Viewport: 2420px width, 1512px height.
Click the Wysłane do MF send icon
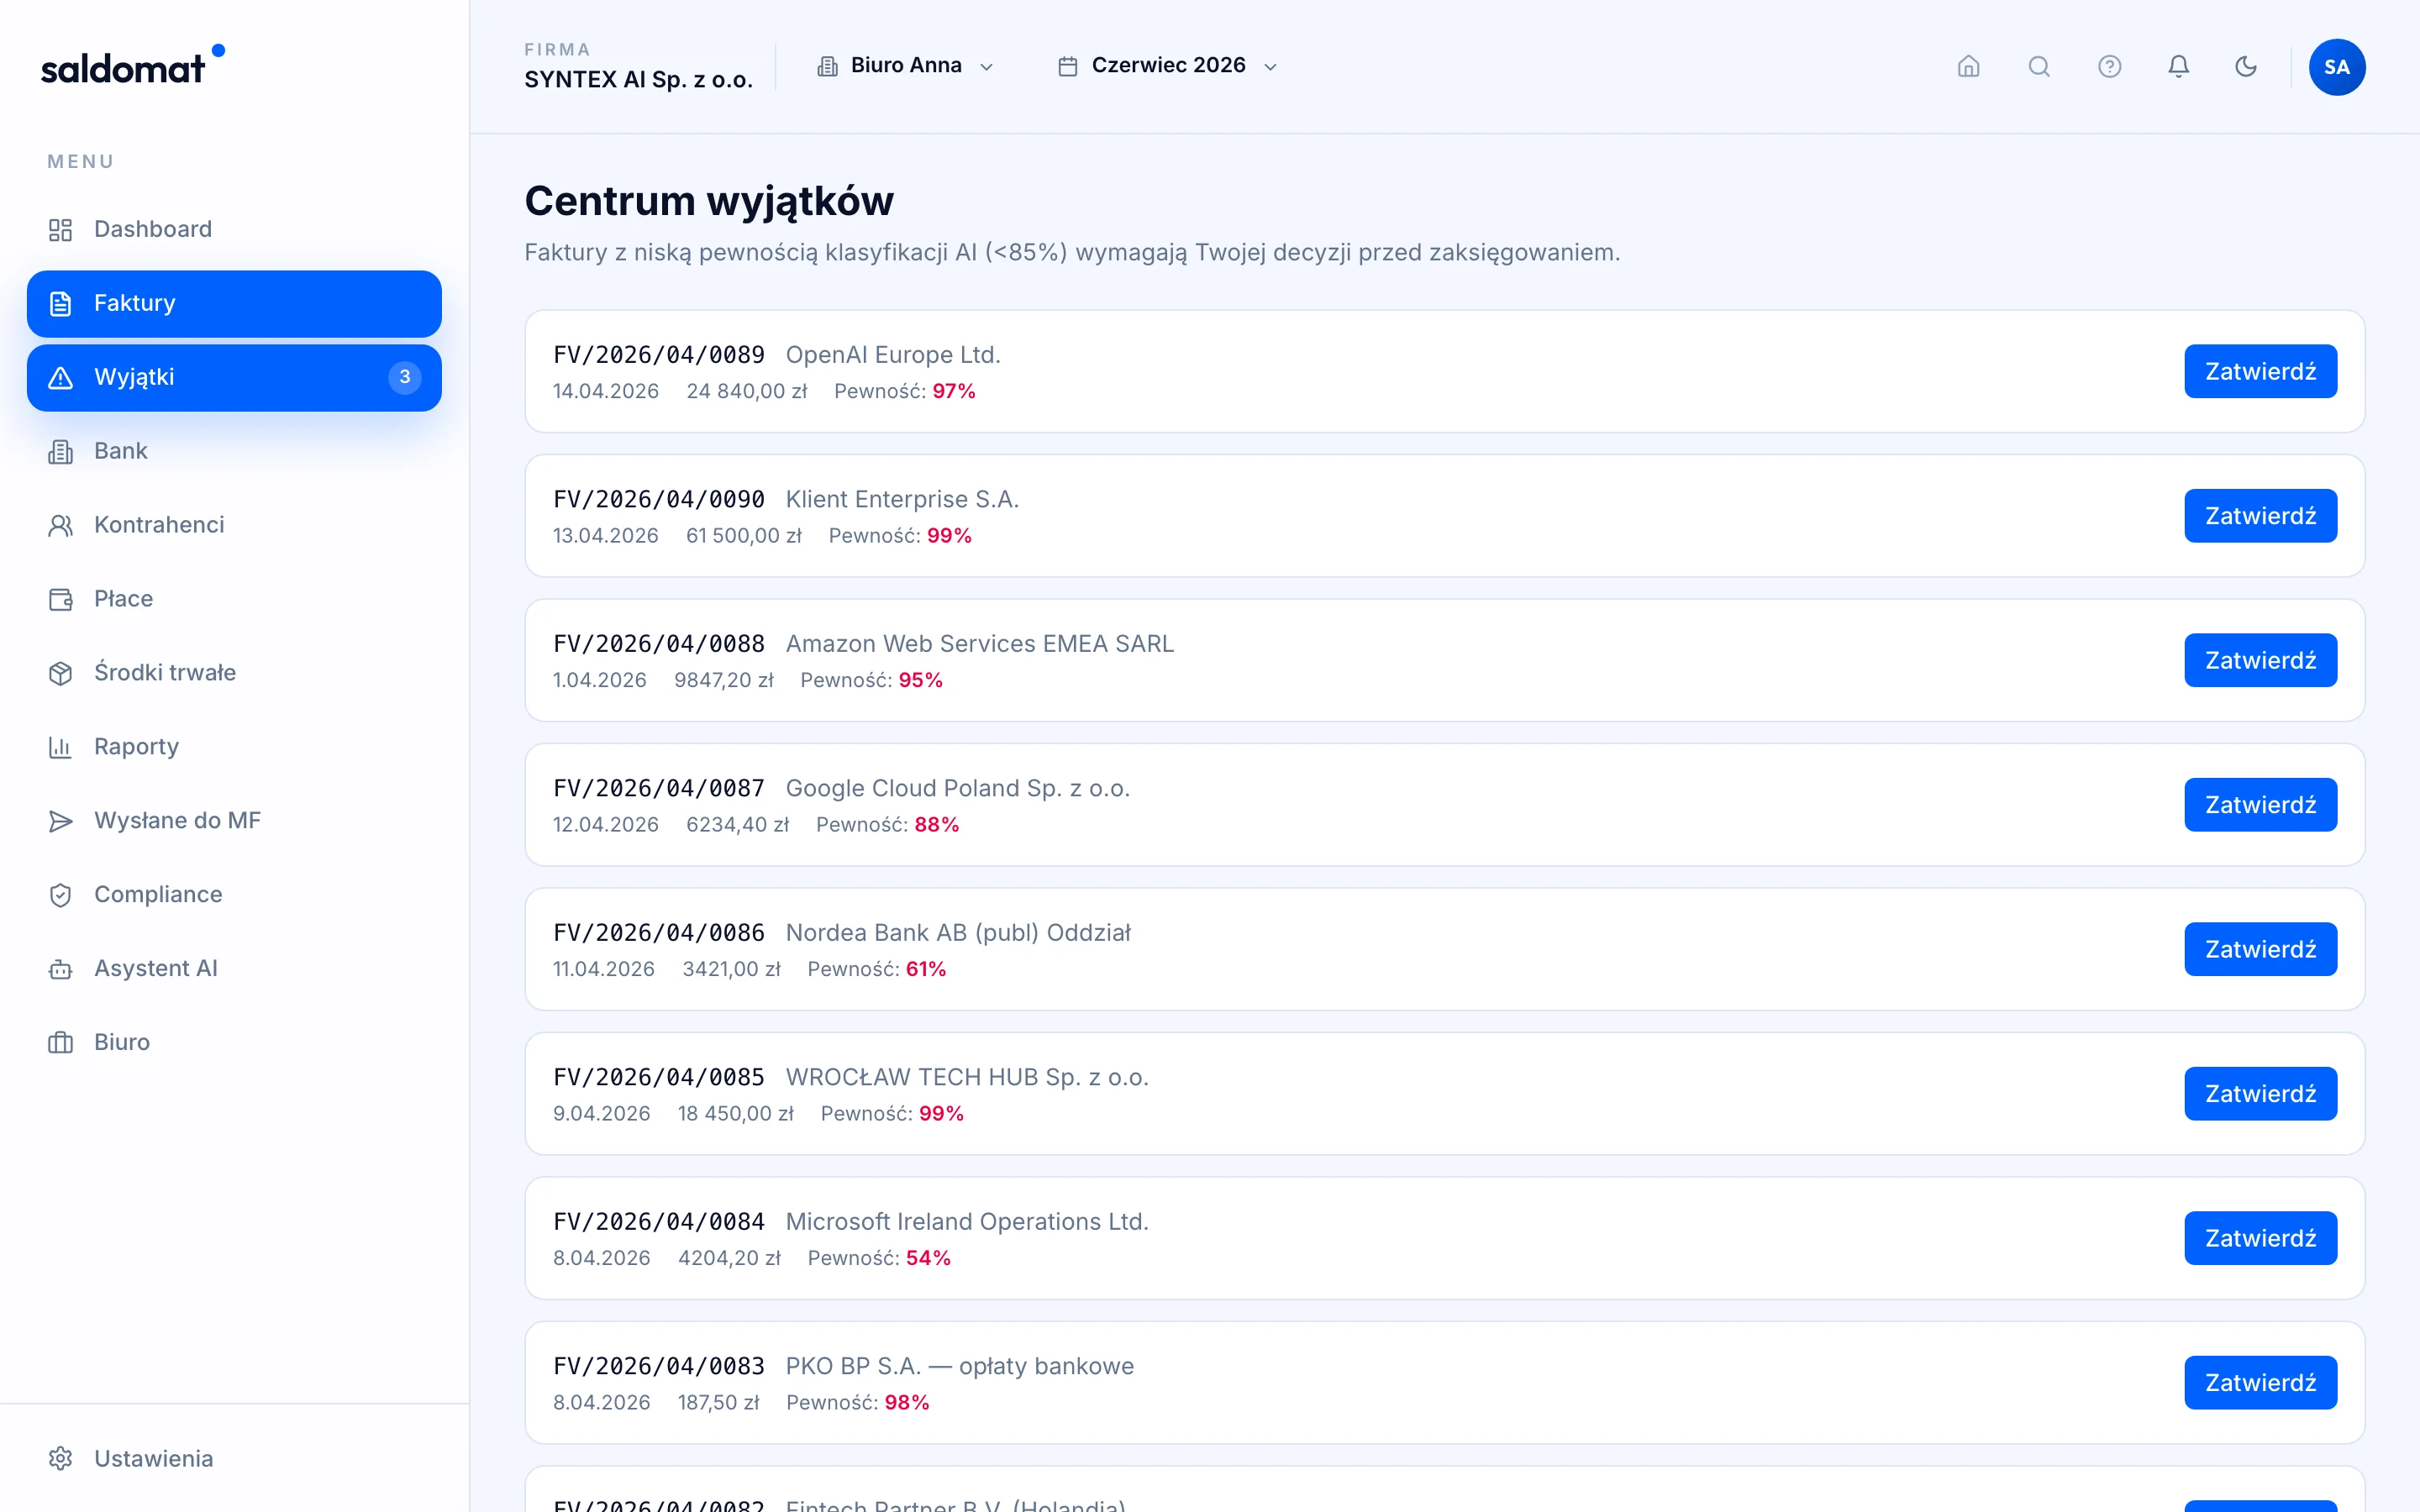point(60,822)
